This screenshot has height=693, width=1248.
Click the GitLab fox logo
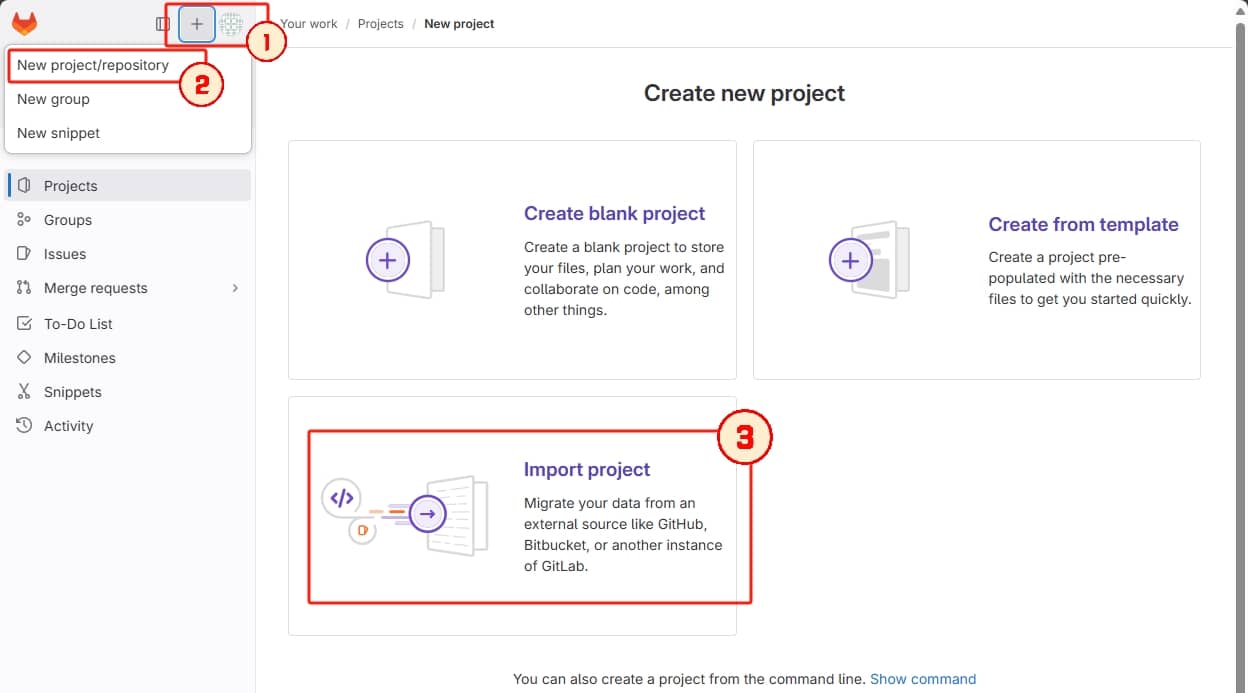24,23
